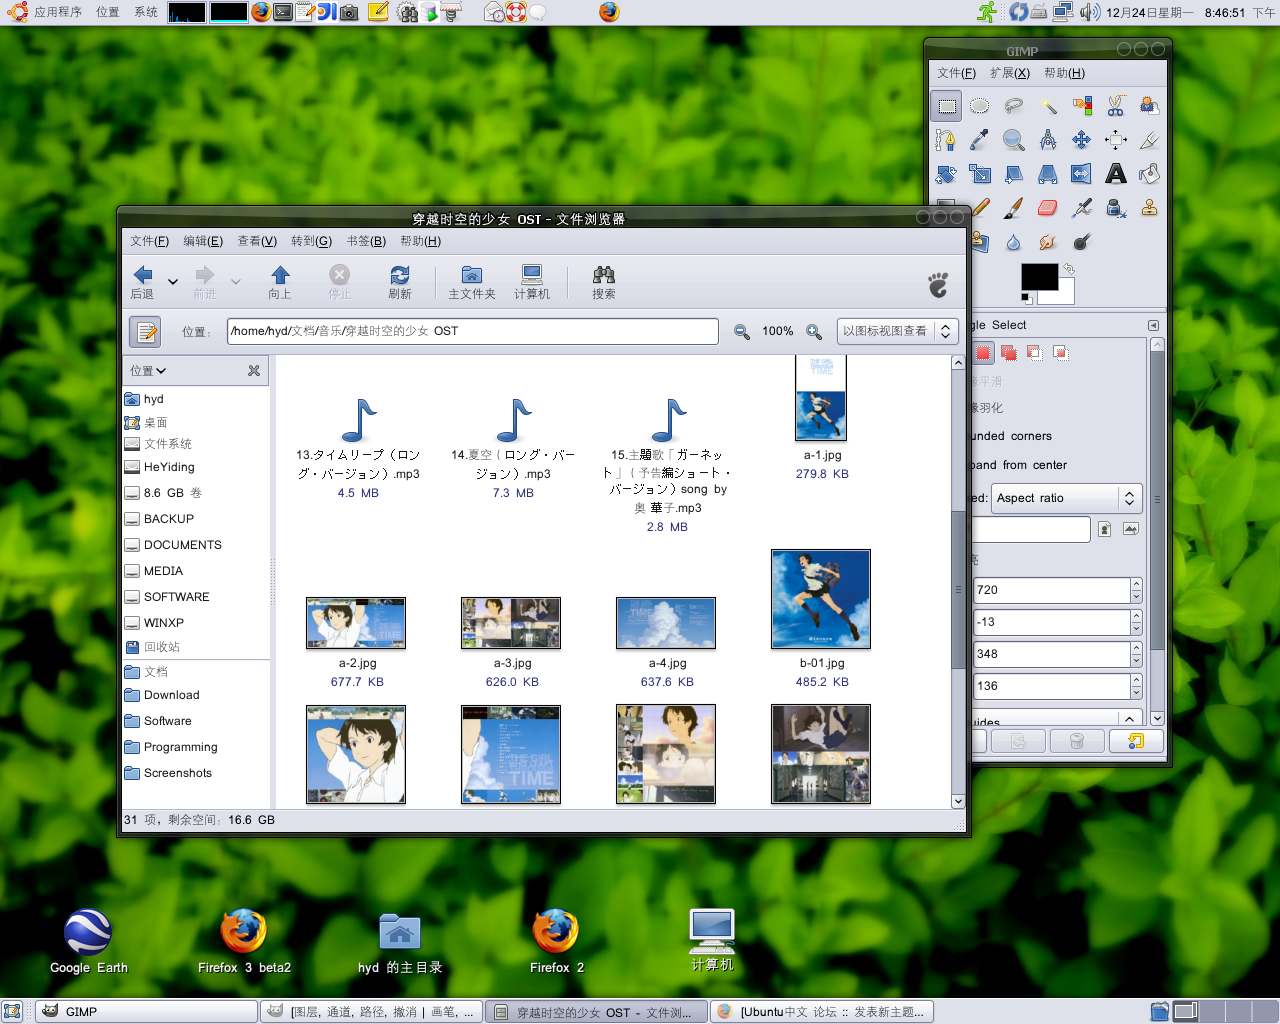Open GIMP tool options tab menu
The width and height of the screenshot is (1280, 1024).
tap(1153, 325)
